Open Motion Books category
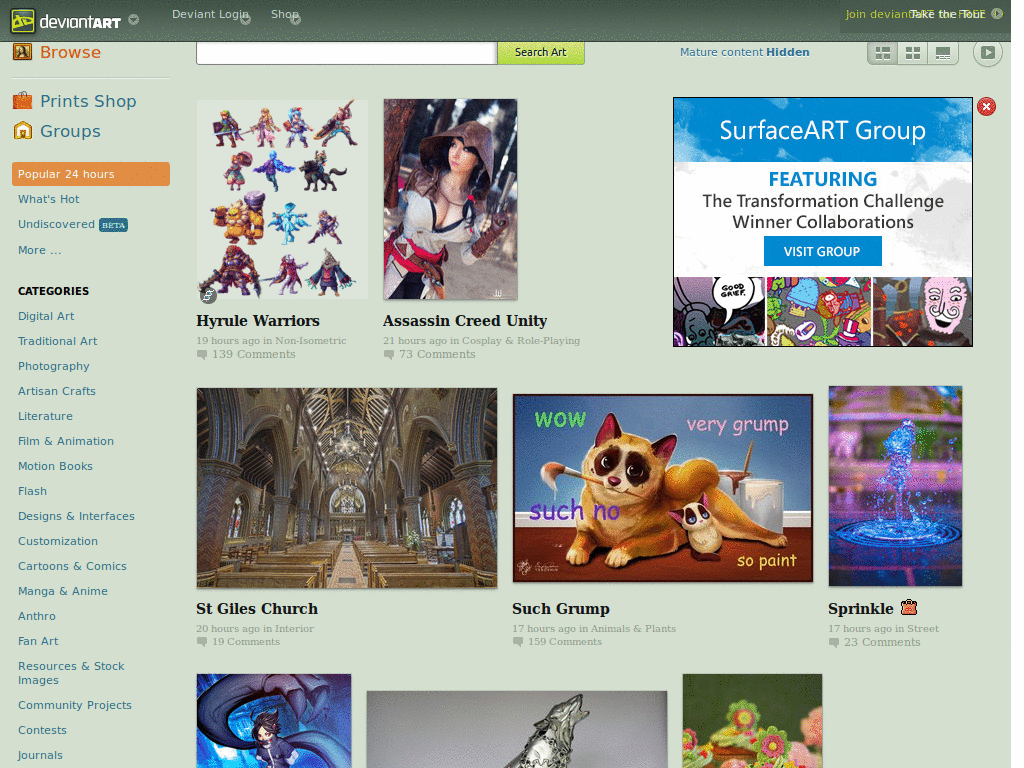The width and height of the screenshot is (1024, 768). (x=56, y=466)
